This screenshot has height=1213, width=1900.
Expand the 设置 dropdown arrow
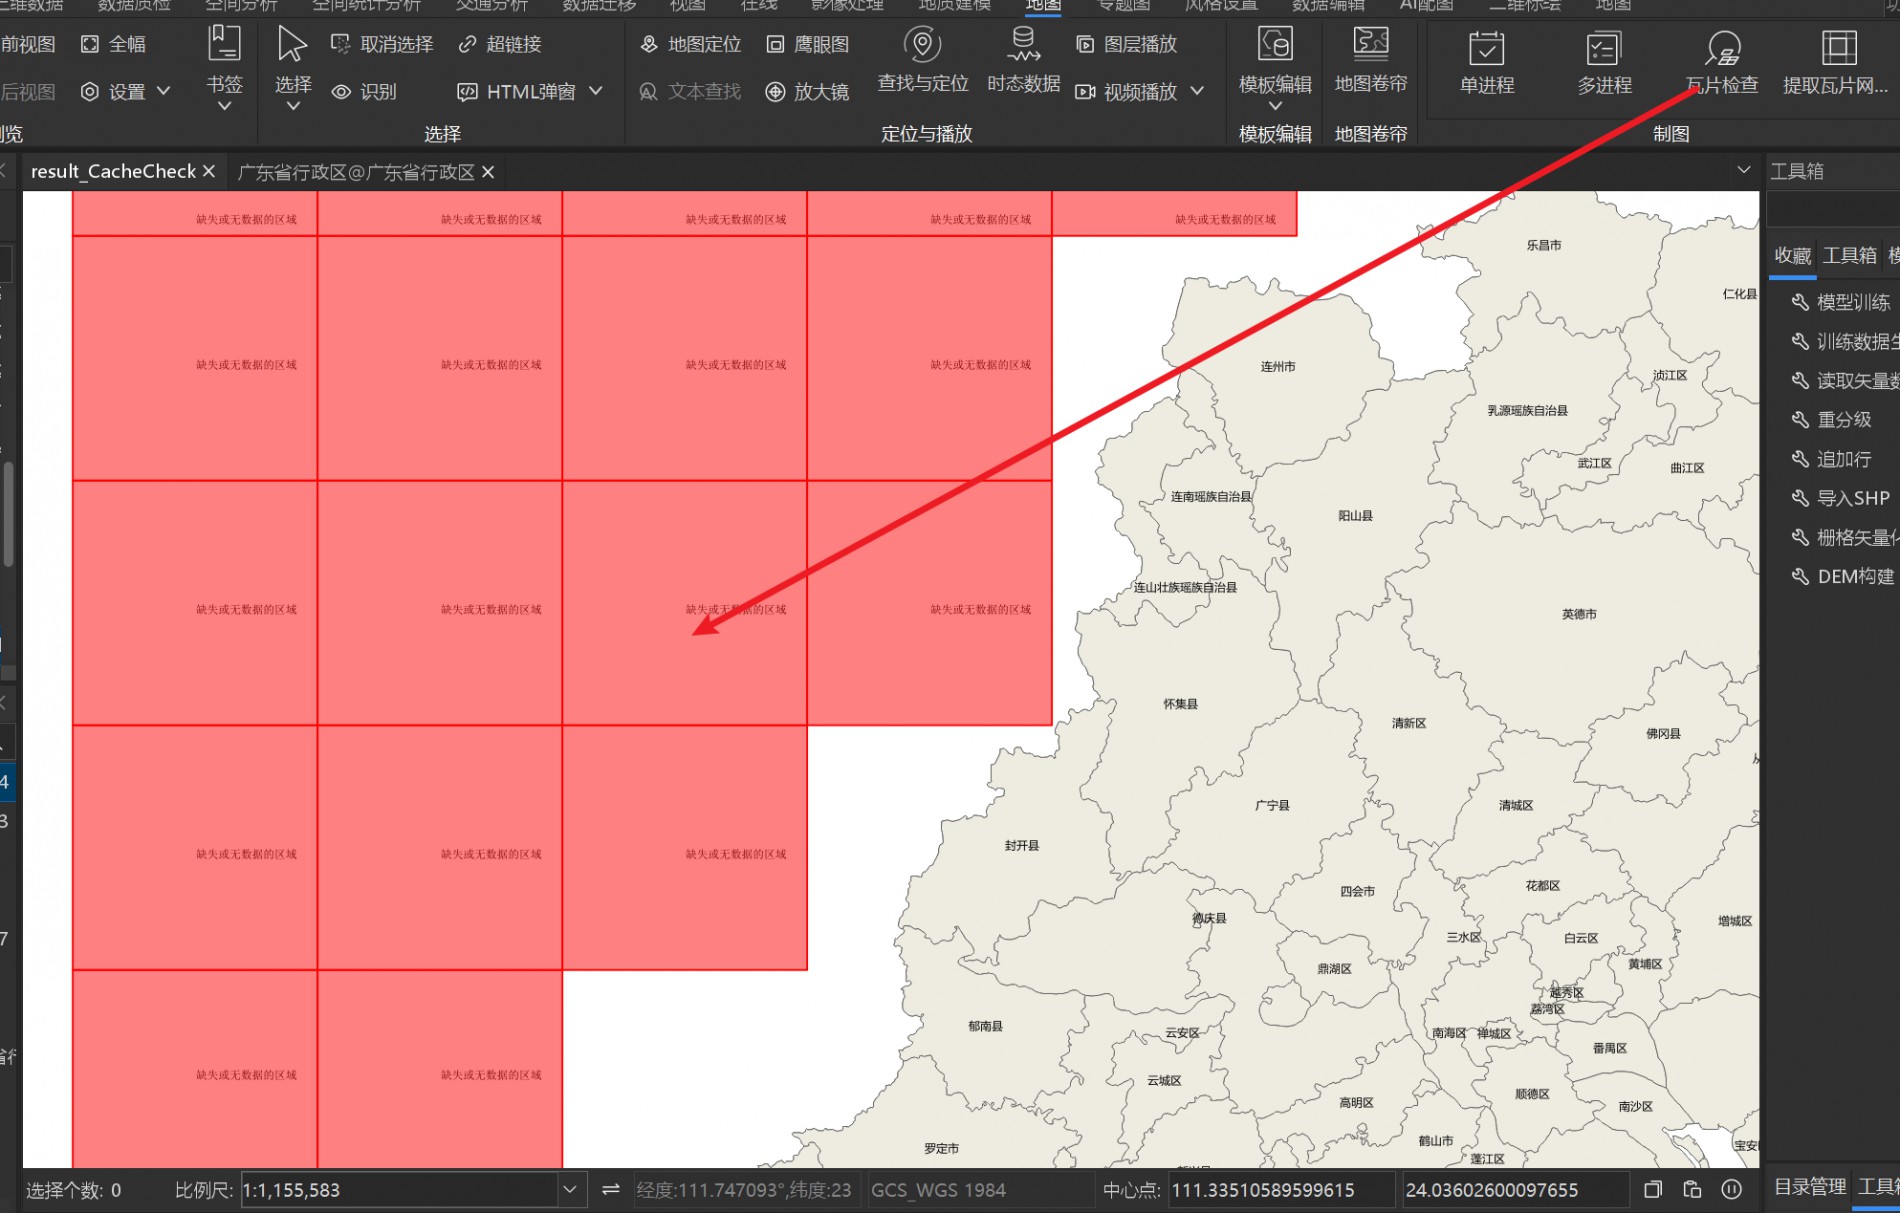pyautogui.click(x=164, y=92)
